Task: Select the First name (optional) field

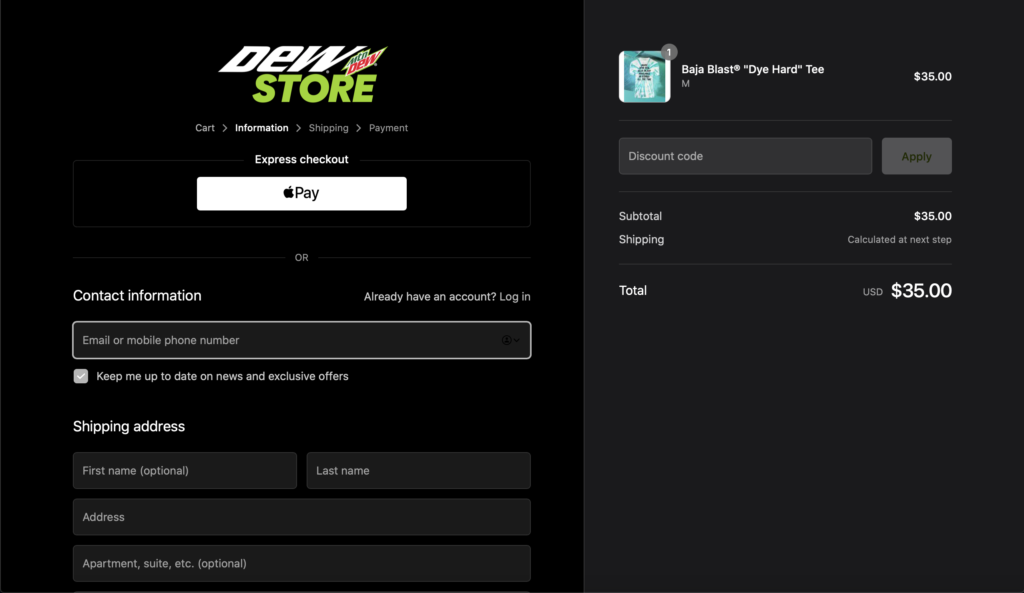Action: point(184,470)
